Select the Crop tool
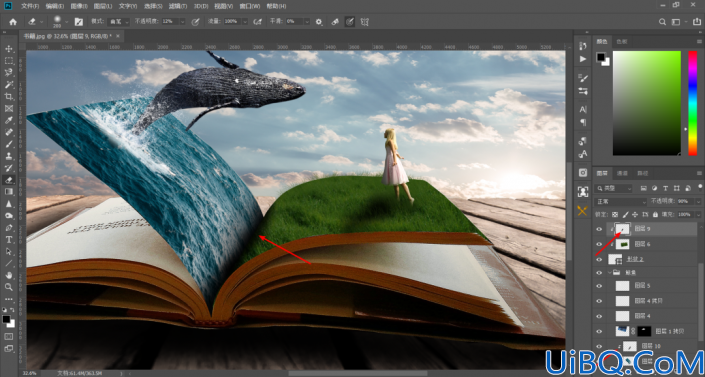 click(9, 96)
